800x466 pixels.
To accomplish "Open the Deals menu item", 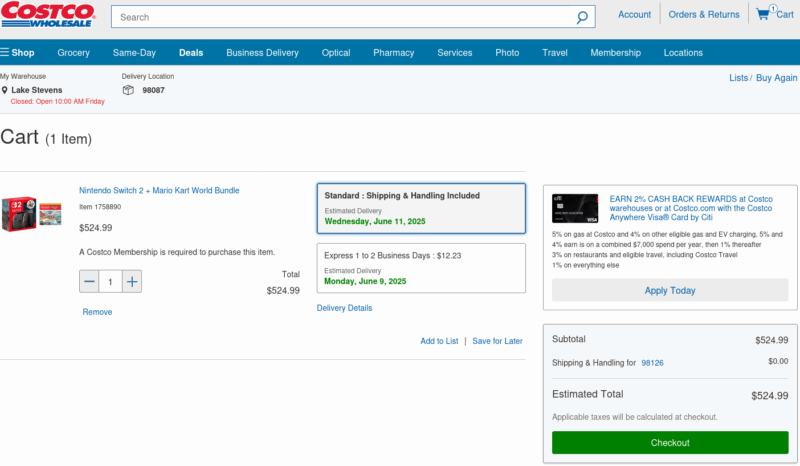I will [191, 53].
